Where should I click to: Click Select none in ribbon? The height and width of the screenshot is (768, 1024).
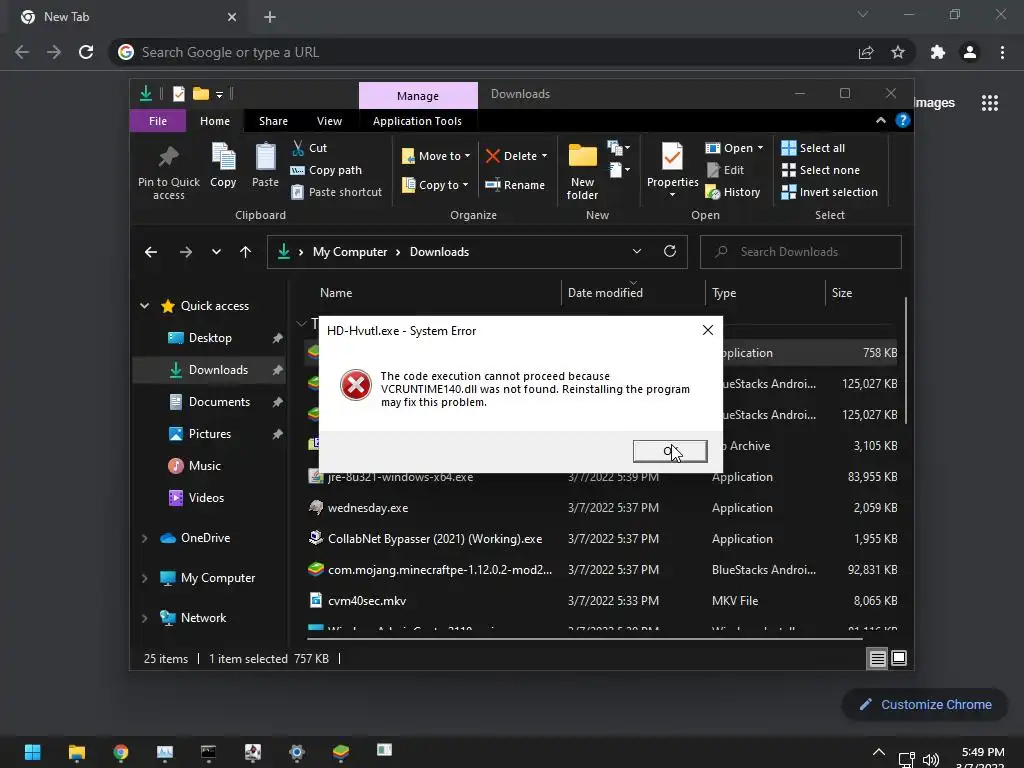coord(820,170)
